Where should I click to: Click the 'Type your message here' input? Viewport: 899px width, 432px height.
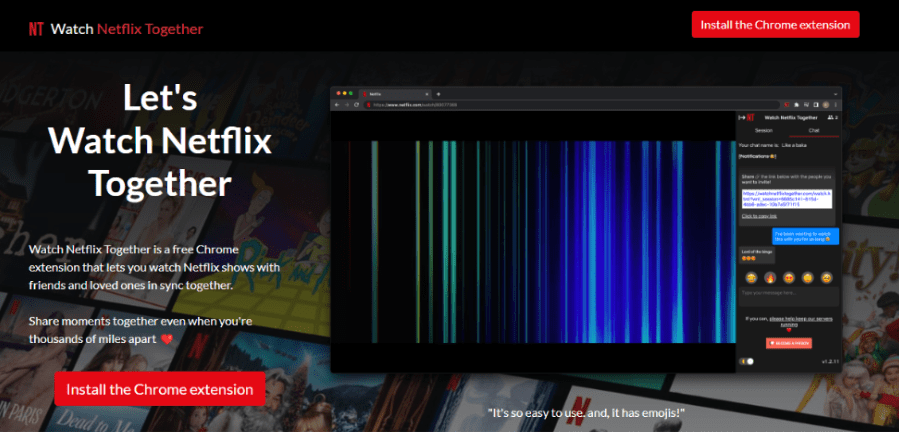pyautogui.click(x=788, y=297)
